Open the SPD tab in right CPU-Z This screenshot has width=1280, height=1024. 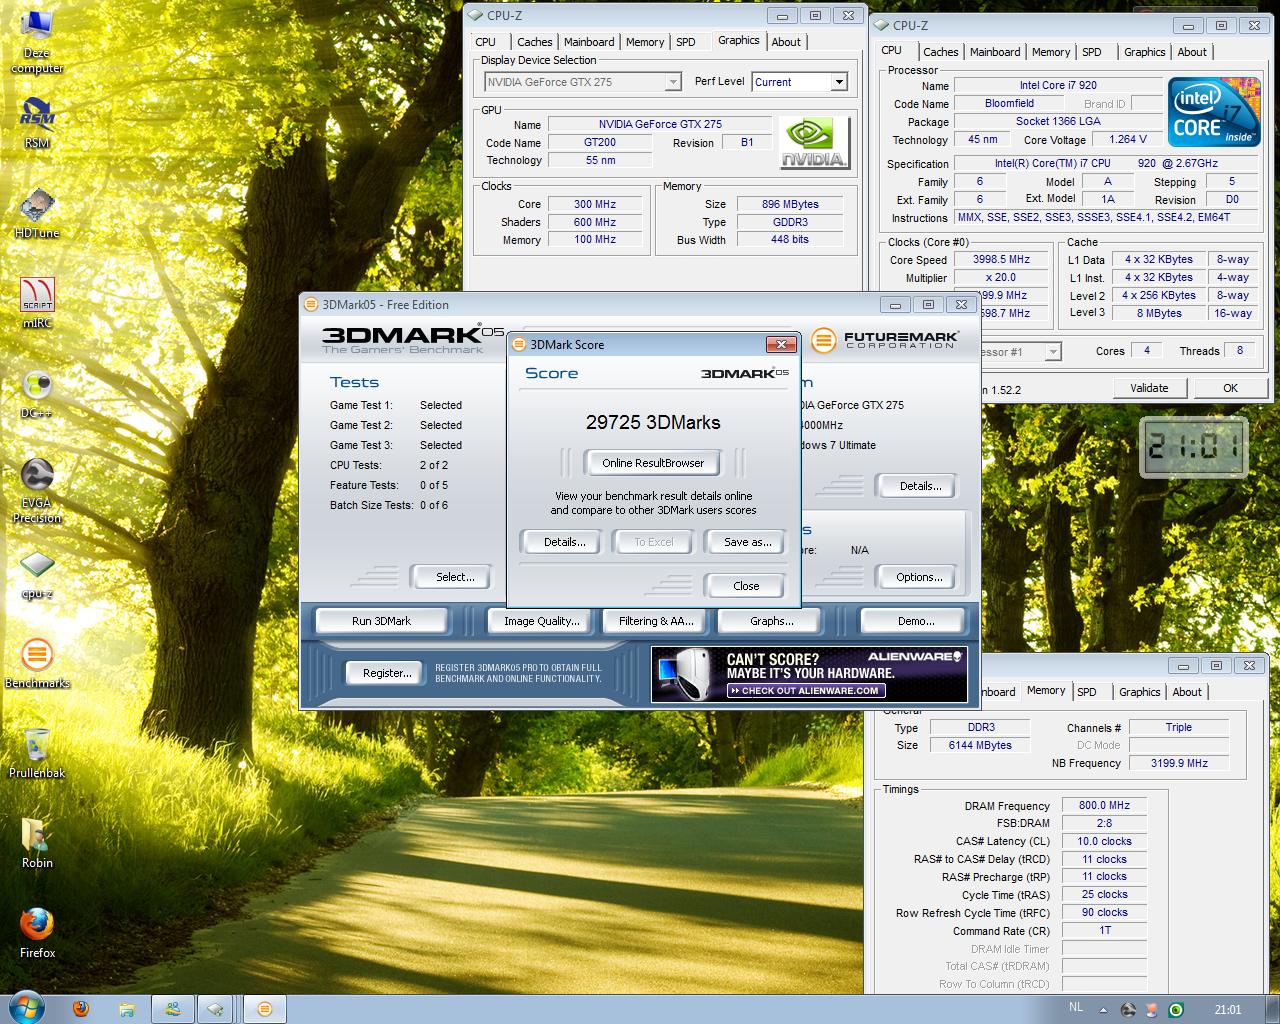(1092, 52)
